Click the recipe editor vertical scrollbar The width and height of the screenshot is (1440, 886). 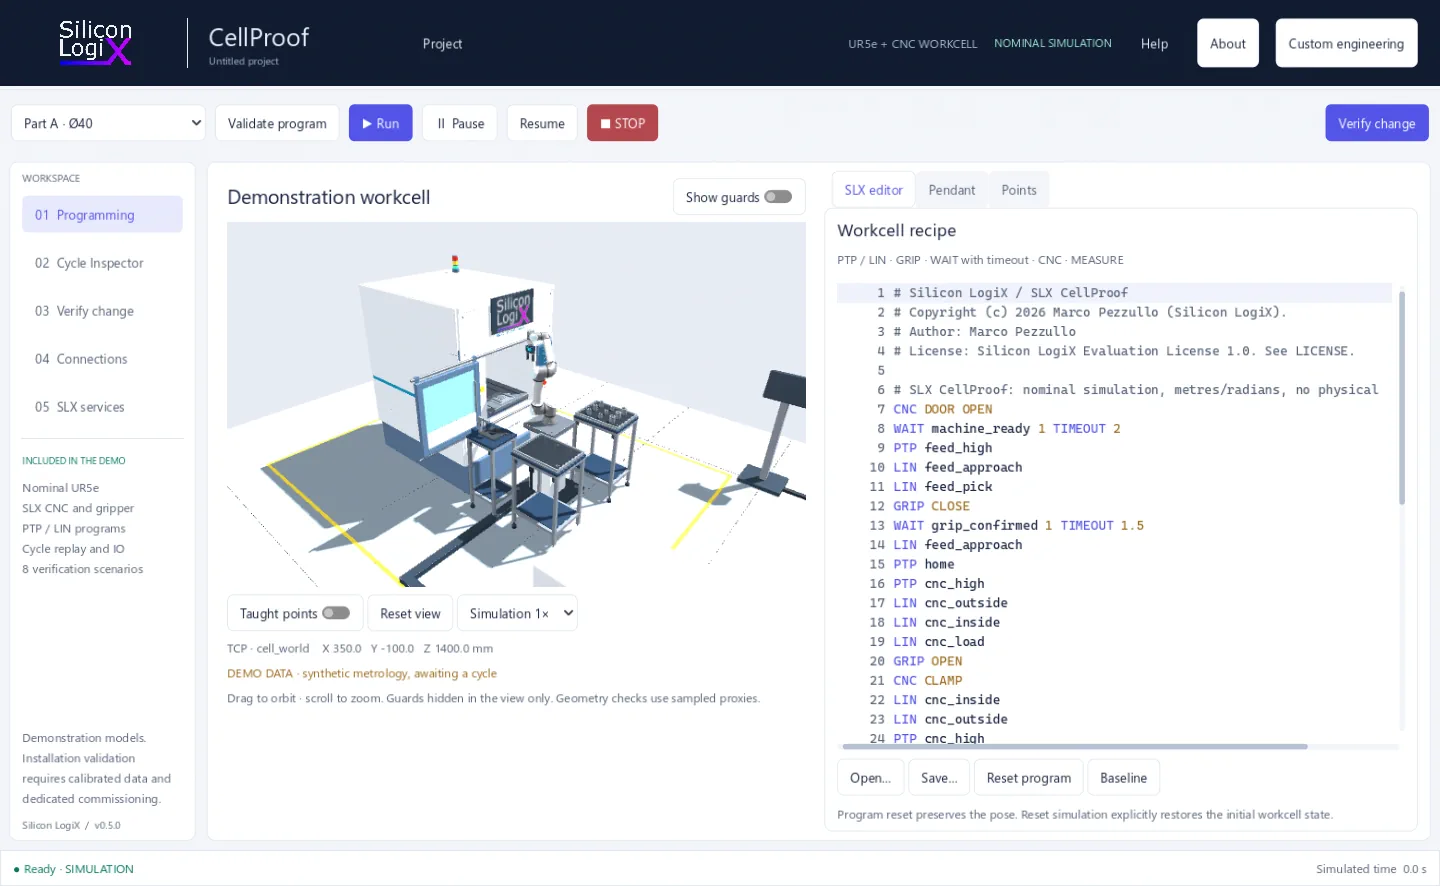tap(1402, 398)
